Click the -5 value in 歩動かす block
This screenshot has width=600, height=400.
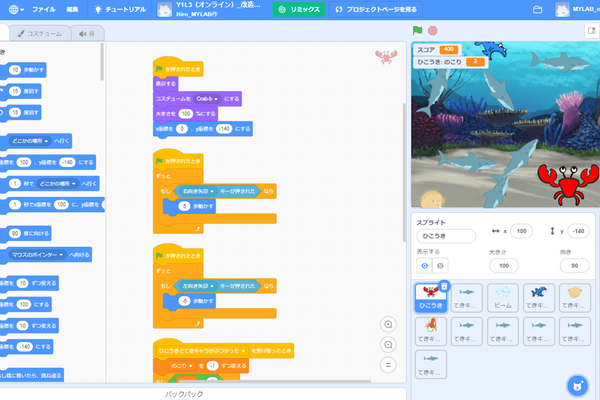point(184,301)
